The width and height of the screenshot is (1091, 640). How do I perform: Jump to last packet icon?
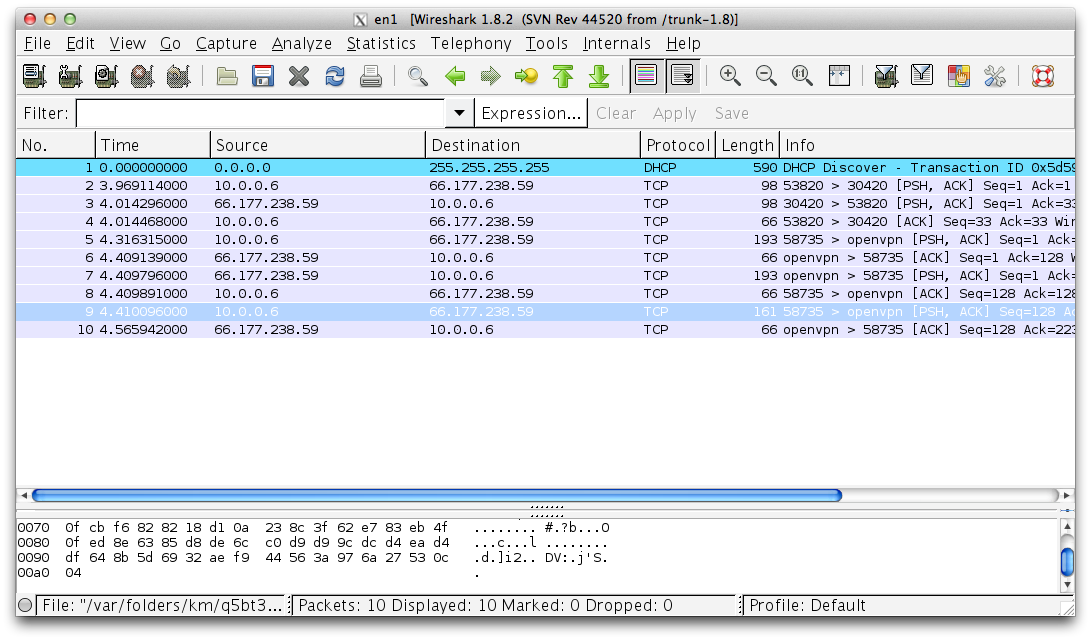click(599, 76)
